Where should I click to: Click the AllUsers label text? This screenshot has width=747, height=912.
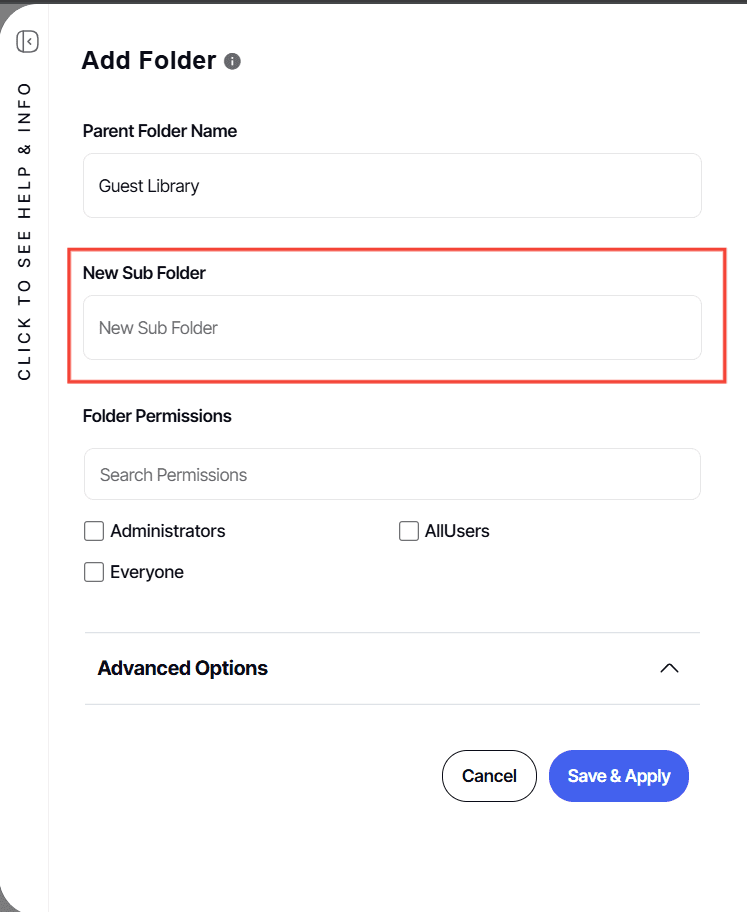457,531
